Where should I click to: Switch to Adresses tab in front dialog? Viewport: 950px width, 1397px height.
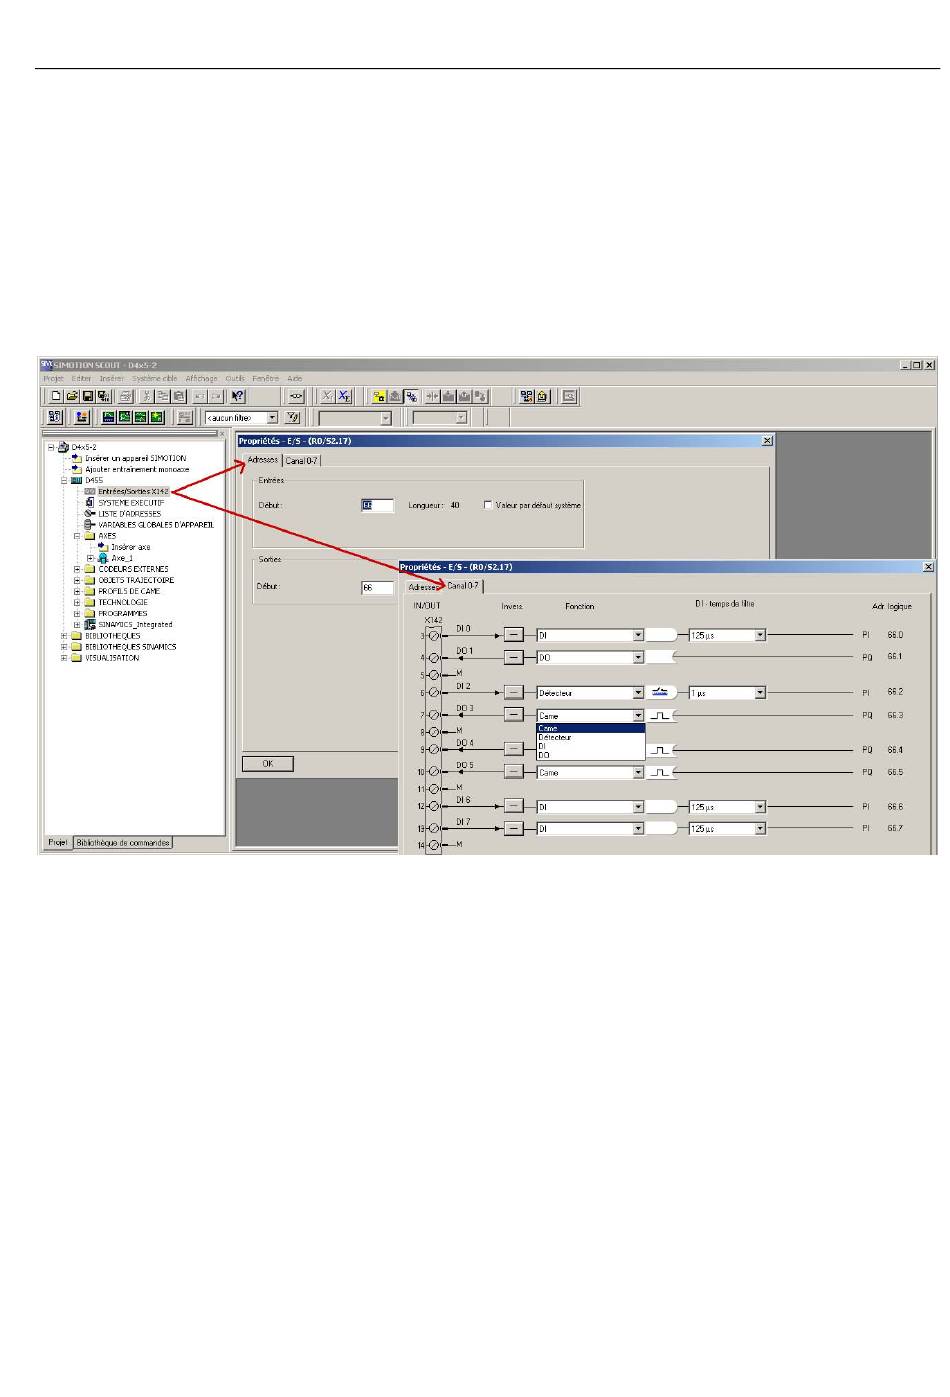[422, 587]
